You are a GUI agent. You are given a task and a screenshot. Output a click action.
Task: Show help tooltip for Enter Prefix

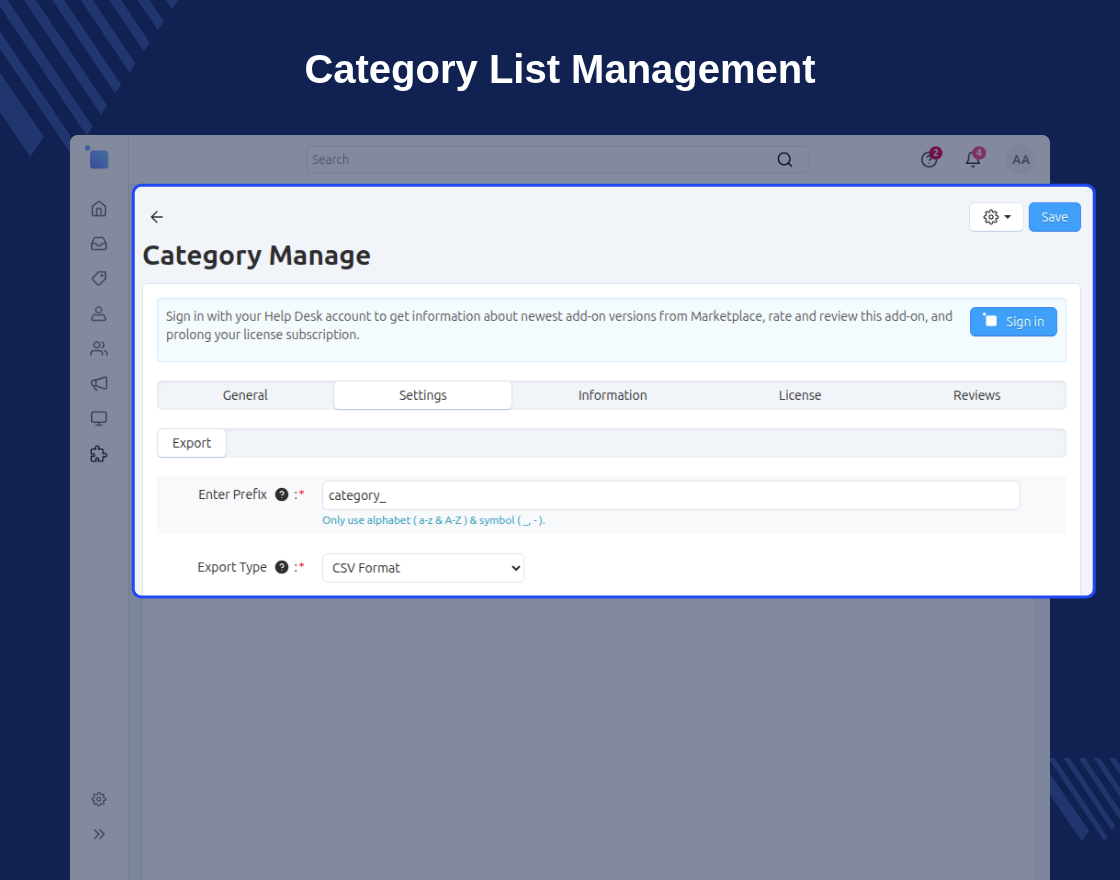point(281,494)
